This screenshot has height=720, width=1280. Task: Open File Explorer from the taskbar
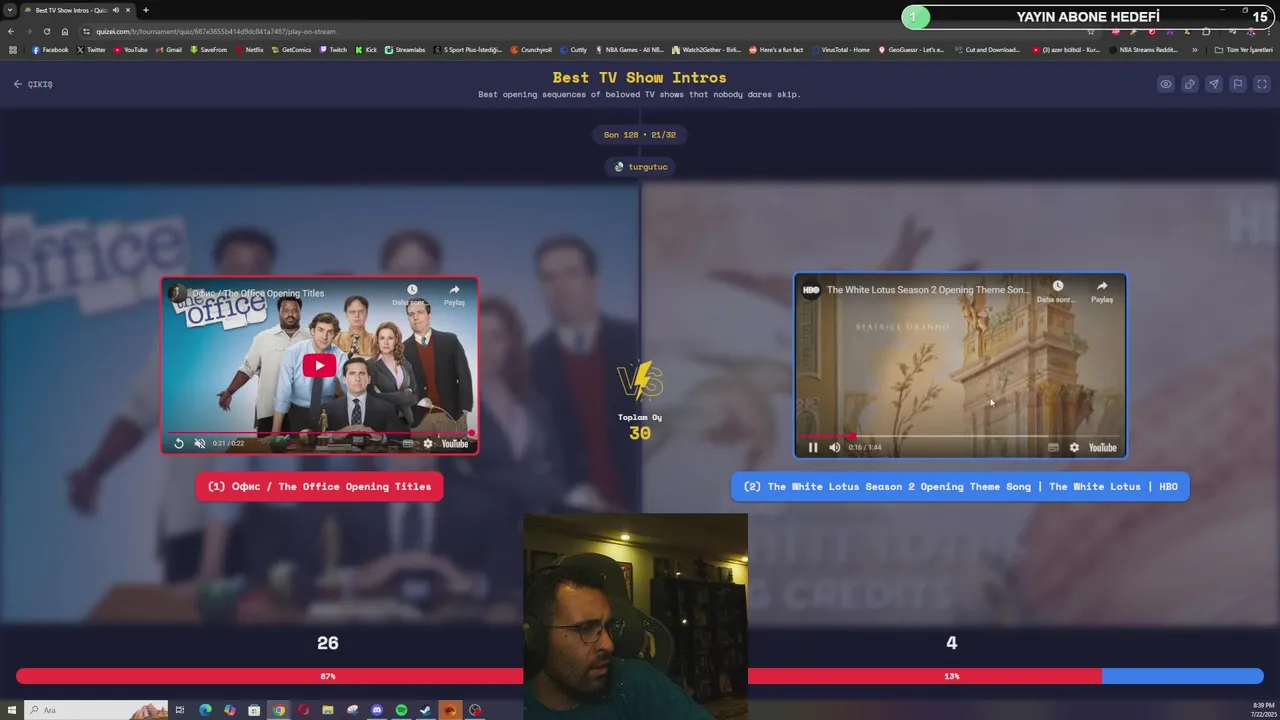coord(327,710)
